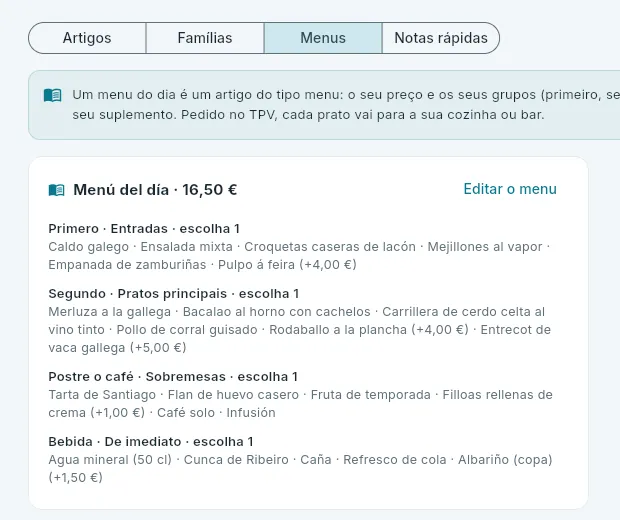The image size is (620, 520).
Task: Click Fruta de temporada
Action: coord(370,395)
